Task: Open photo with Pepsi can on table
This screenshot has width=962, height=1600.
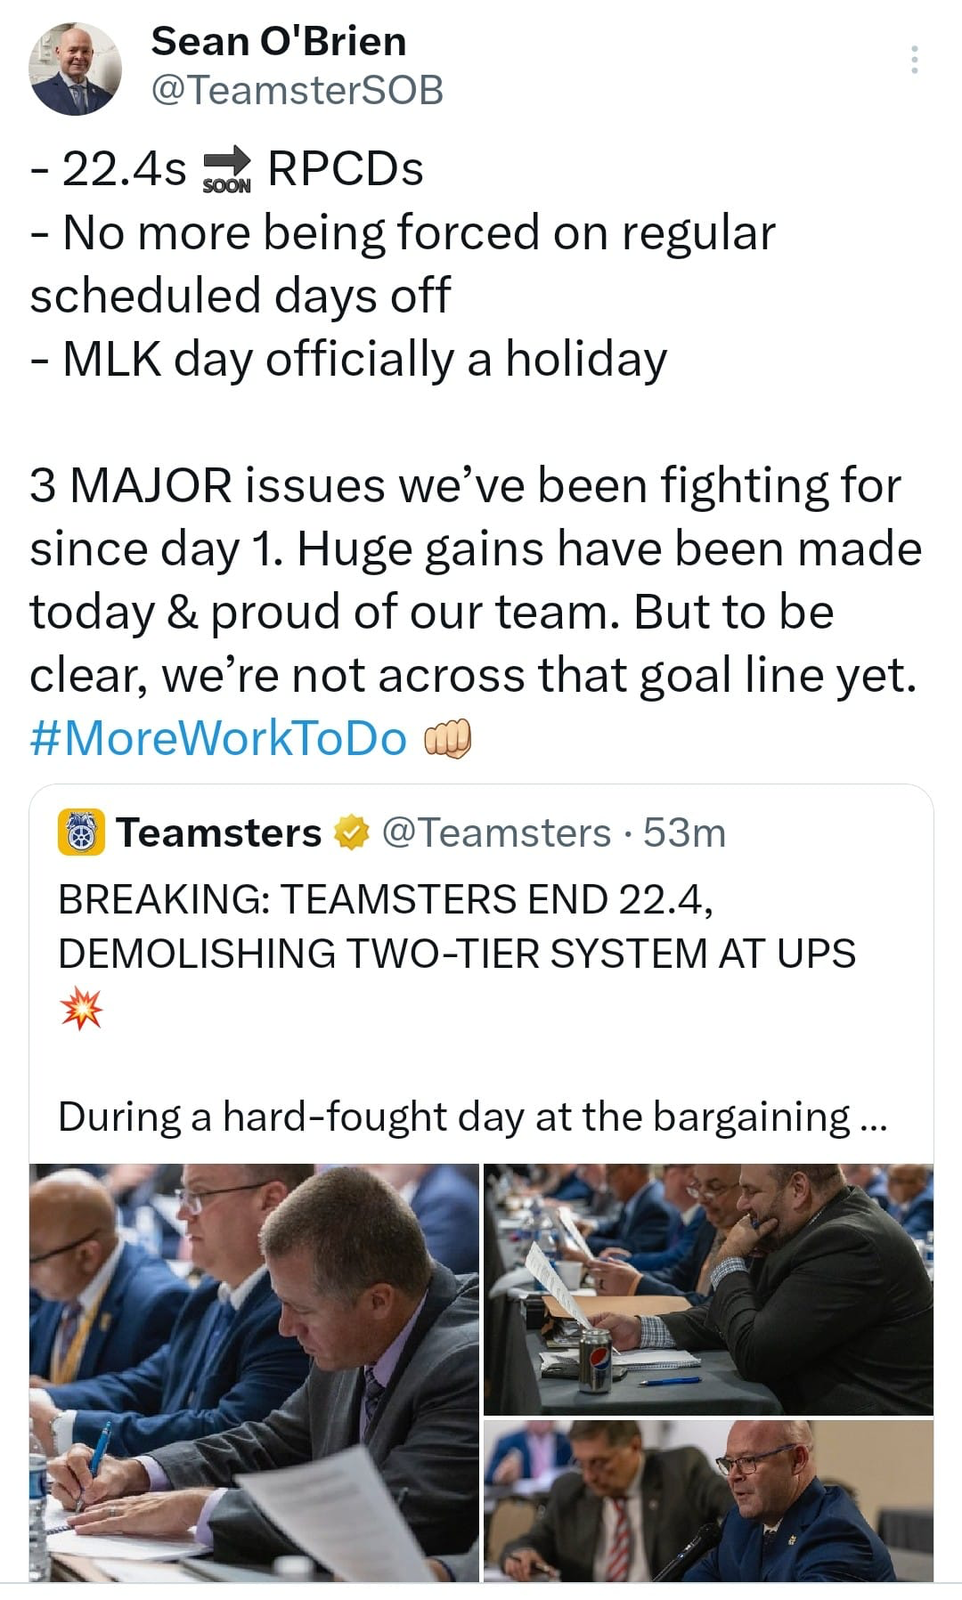Action: tap(708, 1289)
